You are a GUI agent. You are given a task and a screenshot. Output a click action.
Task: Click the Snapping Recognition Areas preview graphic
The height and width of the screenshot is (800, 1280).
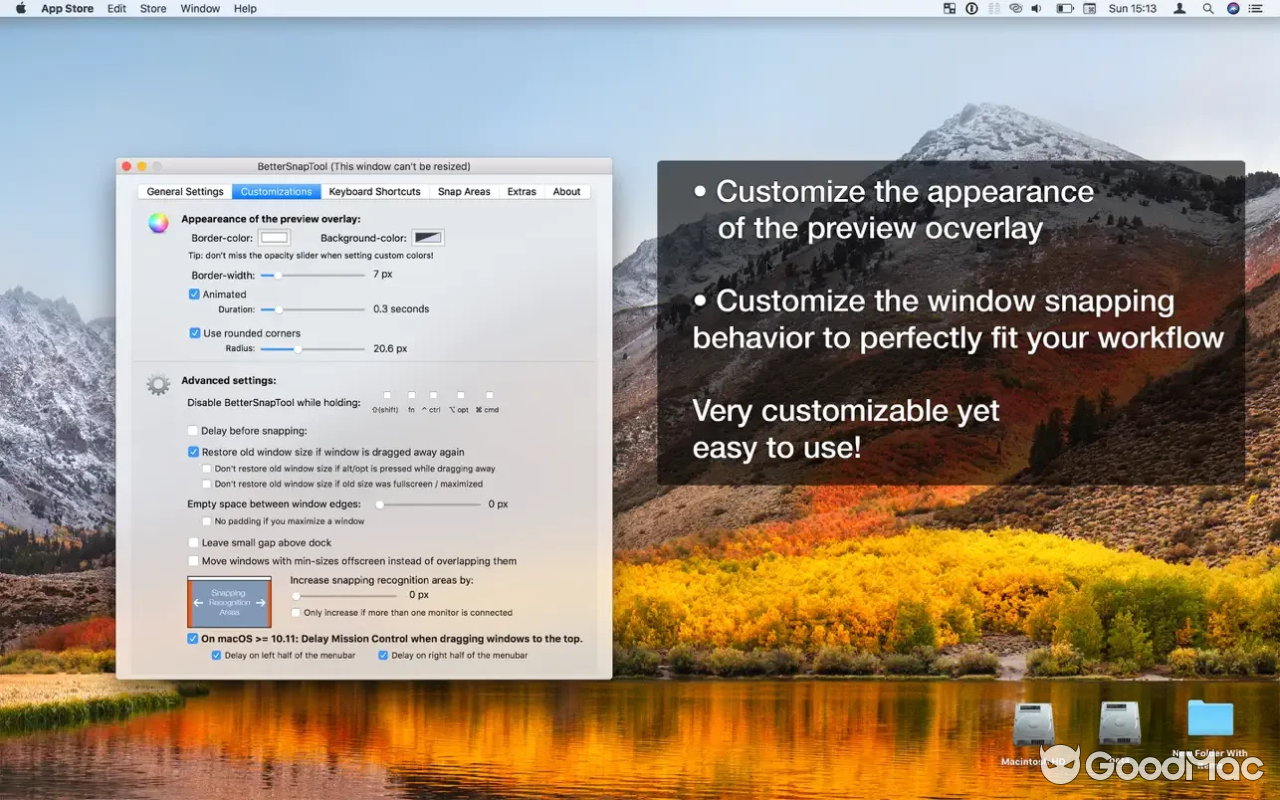point(229,601)
